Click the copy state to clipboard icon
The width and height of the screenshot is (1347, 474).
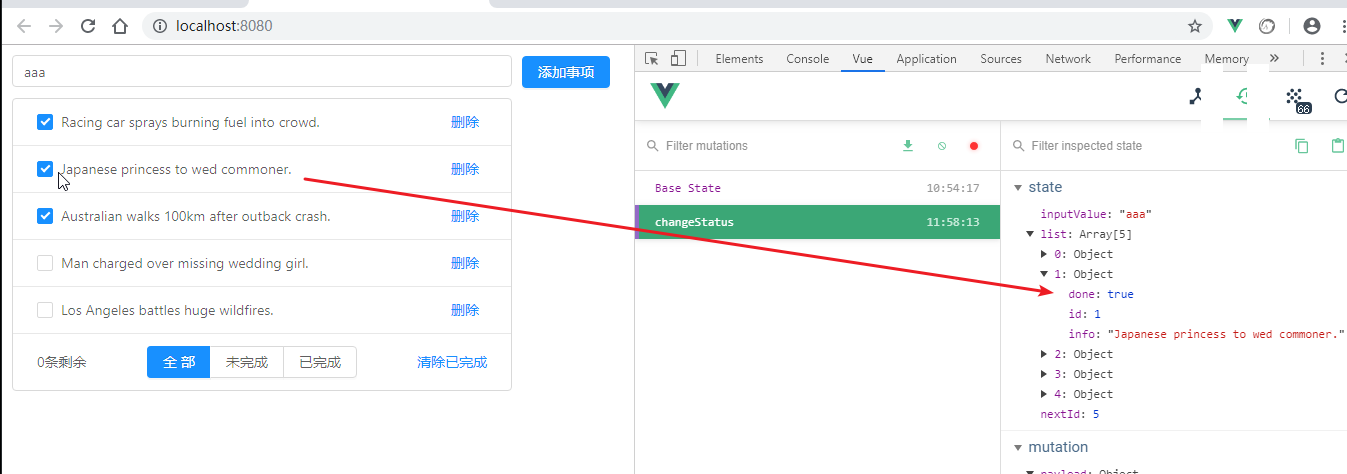pyautogui.click(x=1301, y=146)
